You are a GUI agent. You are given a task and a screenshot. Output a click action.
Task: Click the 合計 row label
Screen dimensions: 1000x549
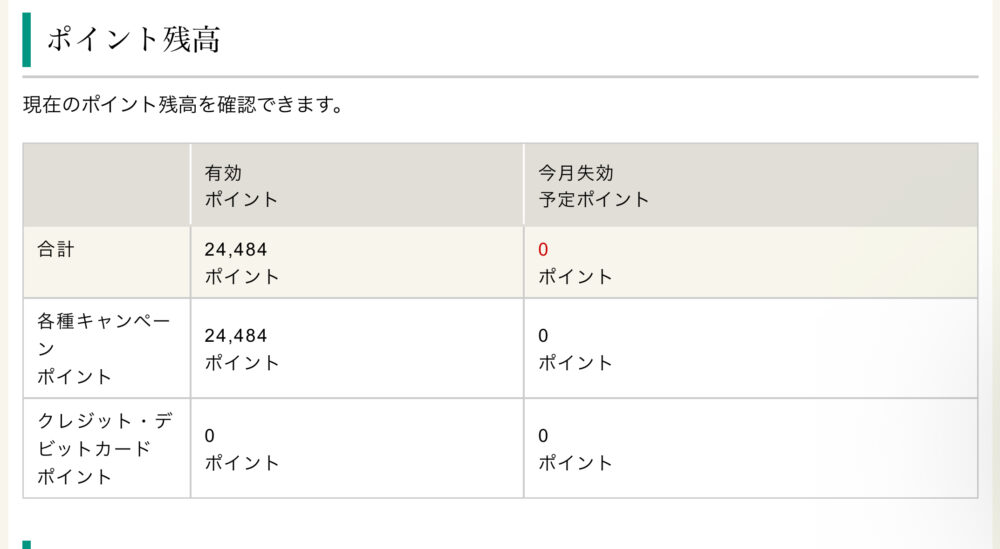pyautogui.click(x=56, y=249)
